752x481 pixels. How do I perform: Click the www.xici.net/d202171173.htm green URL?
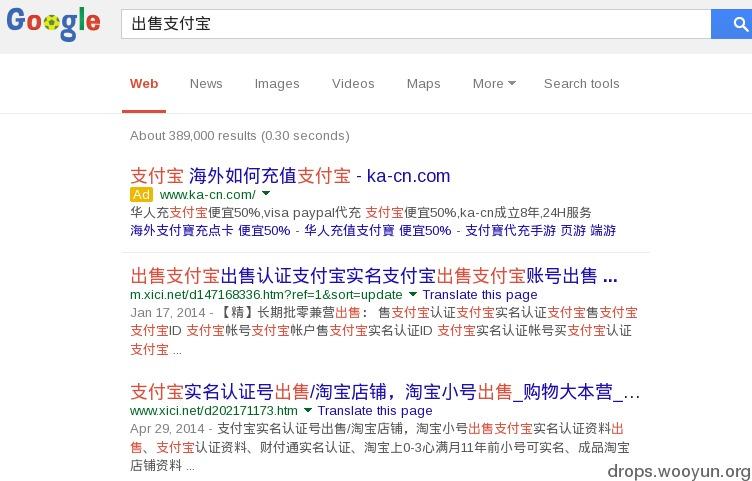[214, 411]
